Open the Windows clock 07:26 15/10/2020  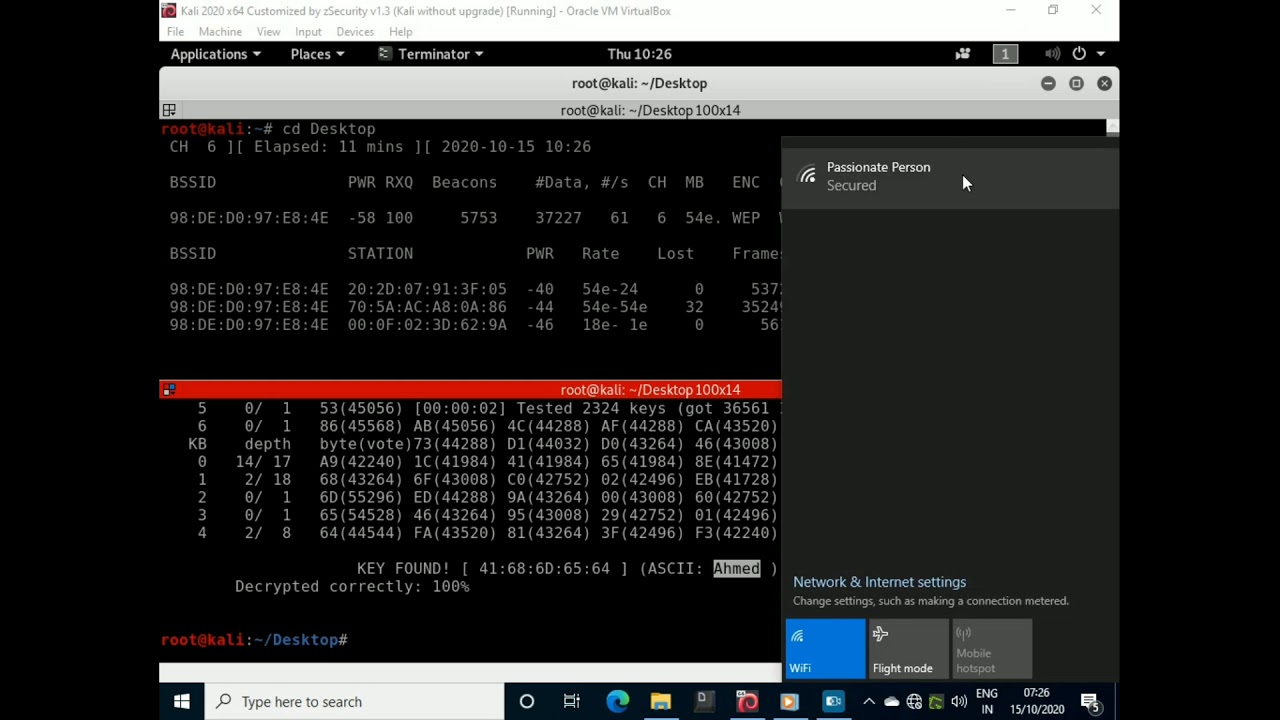[x=1037, y=702]
